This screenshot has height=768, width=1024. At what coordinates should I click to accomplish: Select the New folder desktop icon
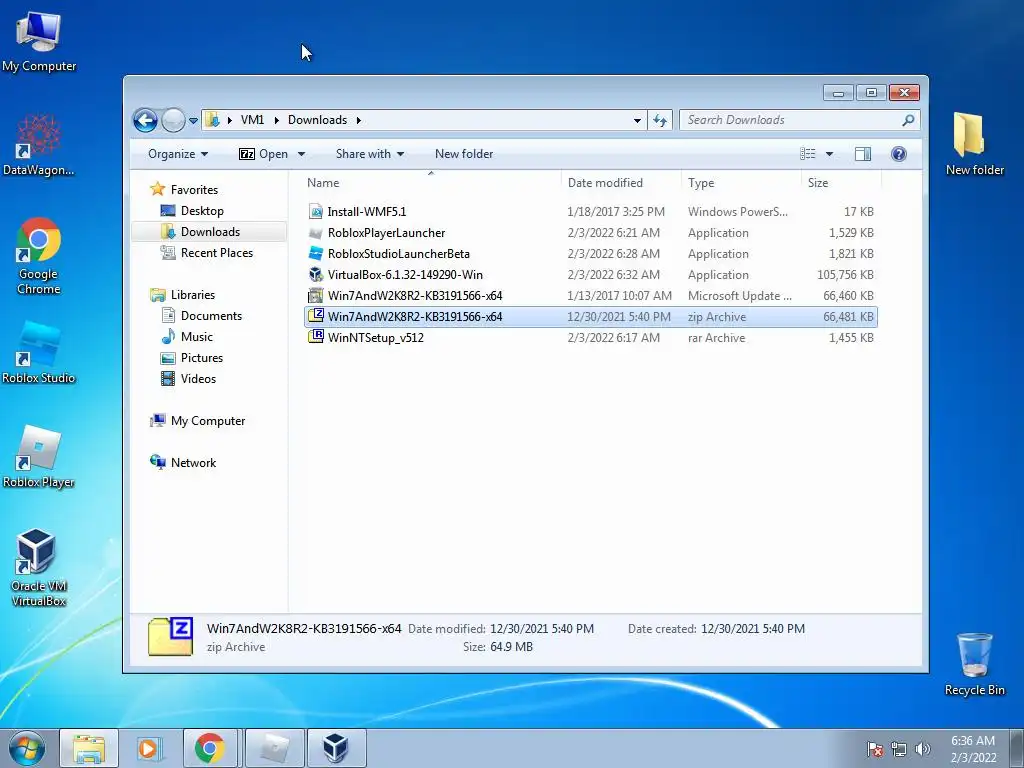[974, 144]
